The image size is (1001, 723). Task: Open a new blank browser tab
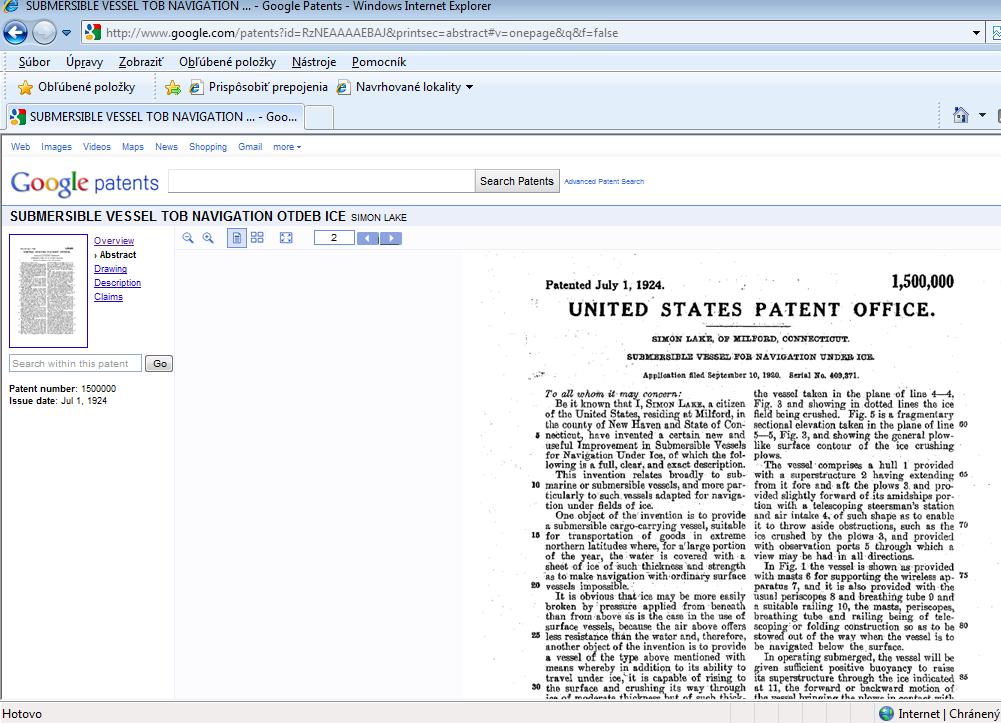319,117
